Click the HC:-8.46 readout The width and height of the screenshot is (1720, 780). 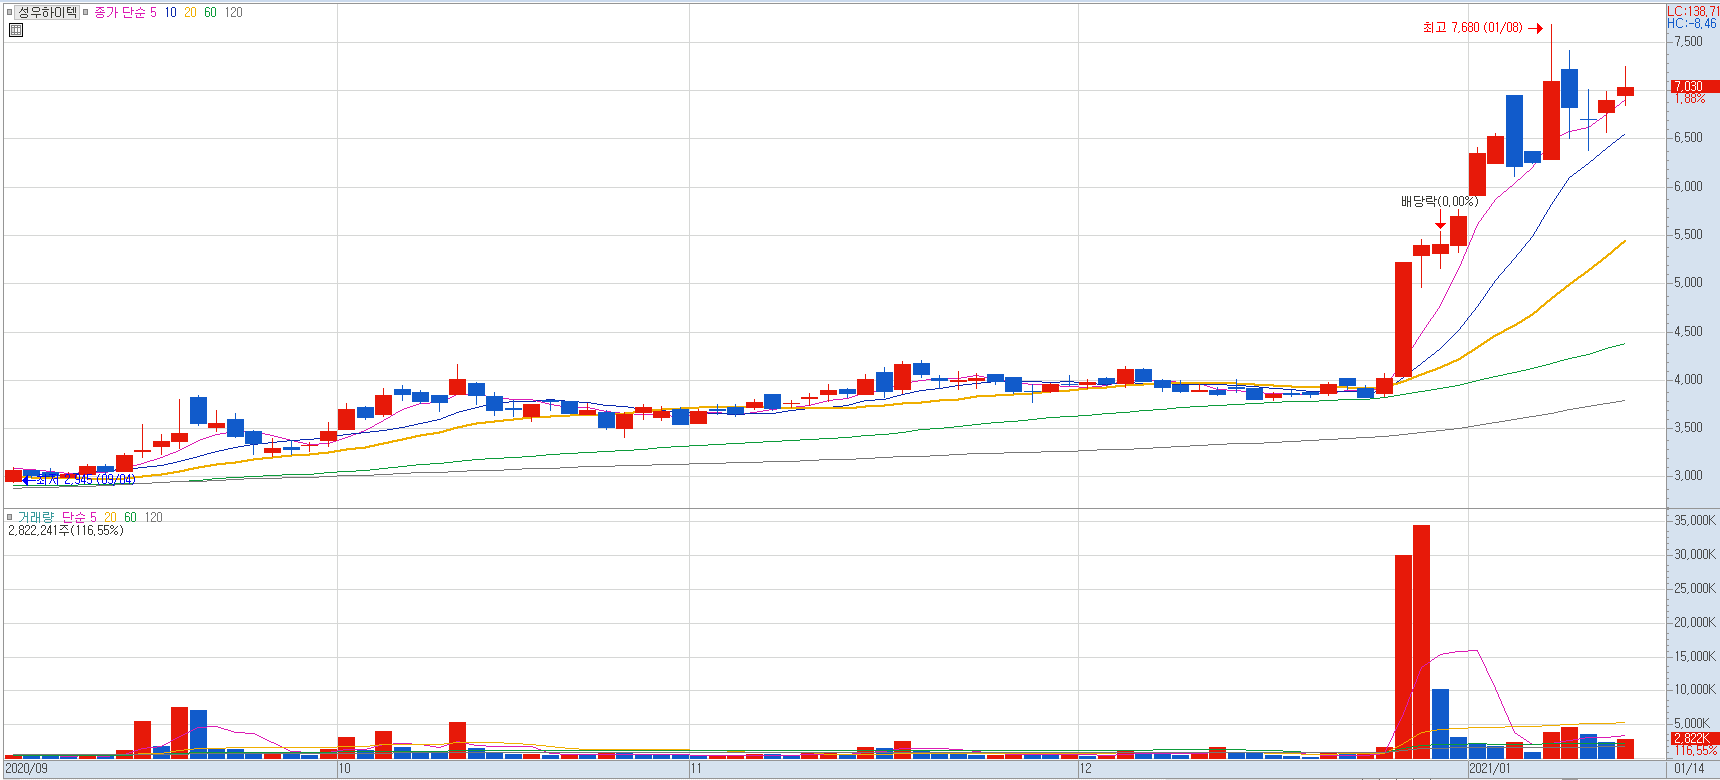[x=1692, y=23]
